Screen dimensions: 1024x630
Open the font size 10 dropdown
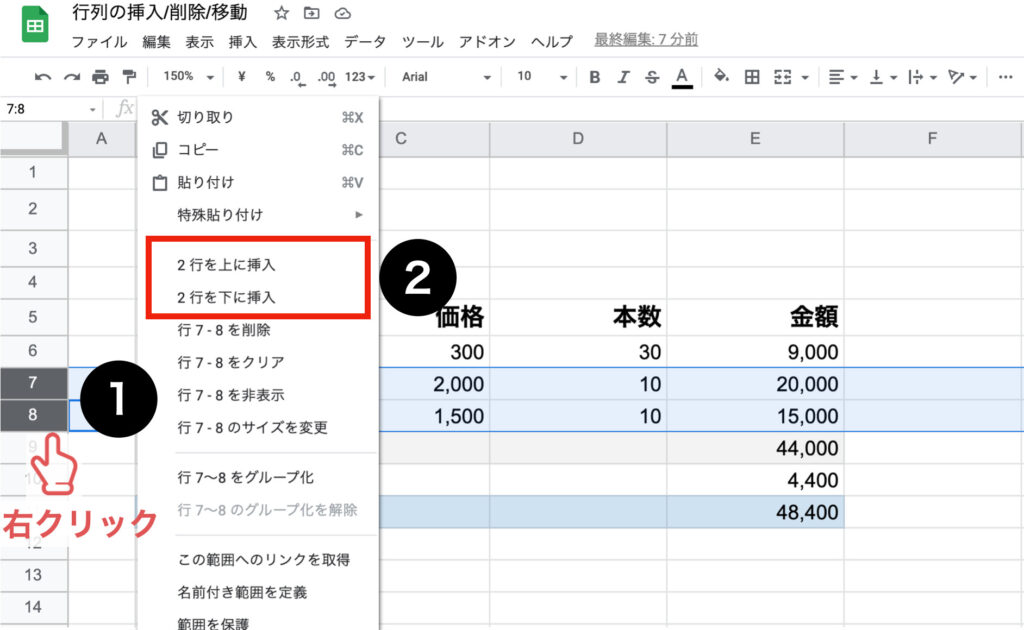[541, 77]
